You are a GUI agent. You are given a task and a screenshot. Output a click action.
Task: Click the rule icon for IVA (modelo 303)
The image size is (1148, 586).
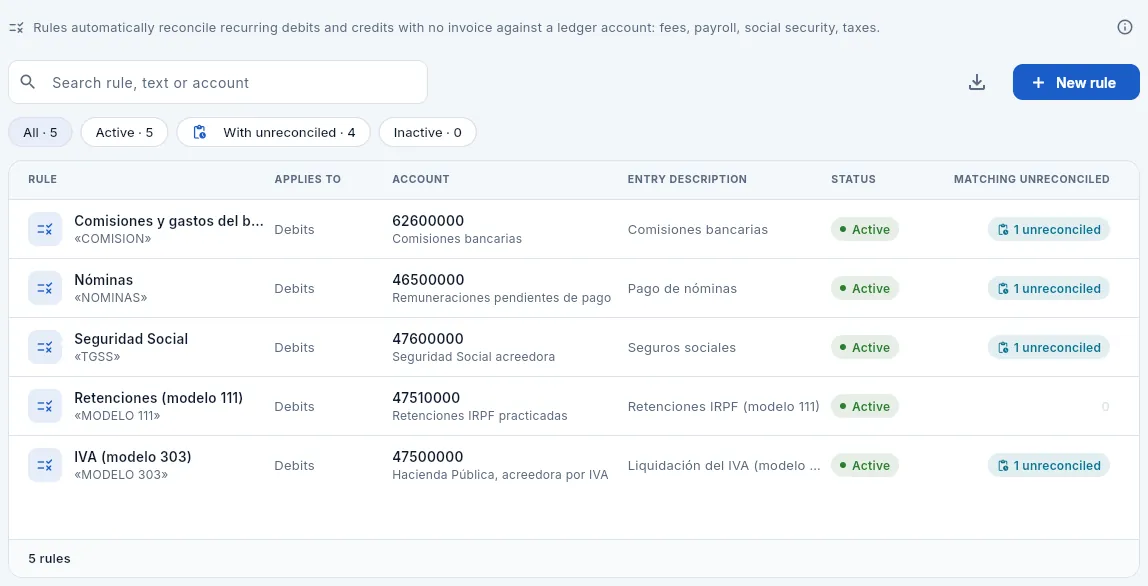(45, 465)
